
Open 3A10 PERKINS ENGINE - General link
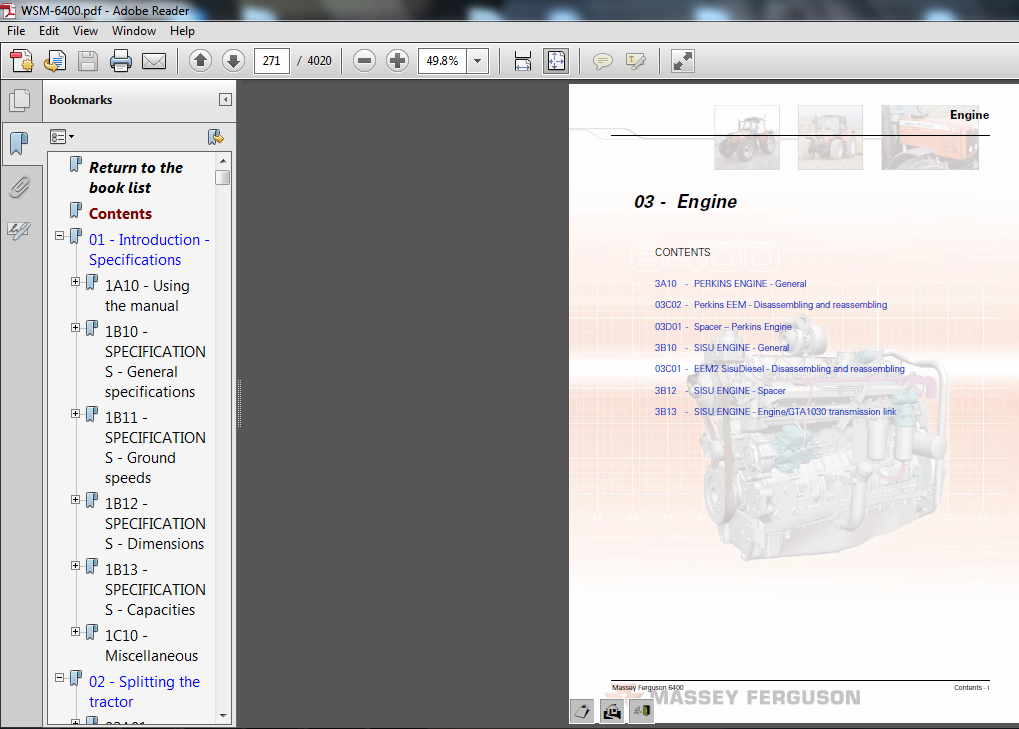(730, 284)
